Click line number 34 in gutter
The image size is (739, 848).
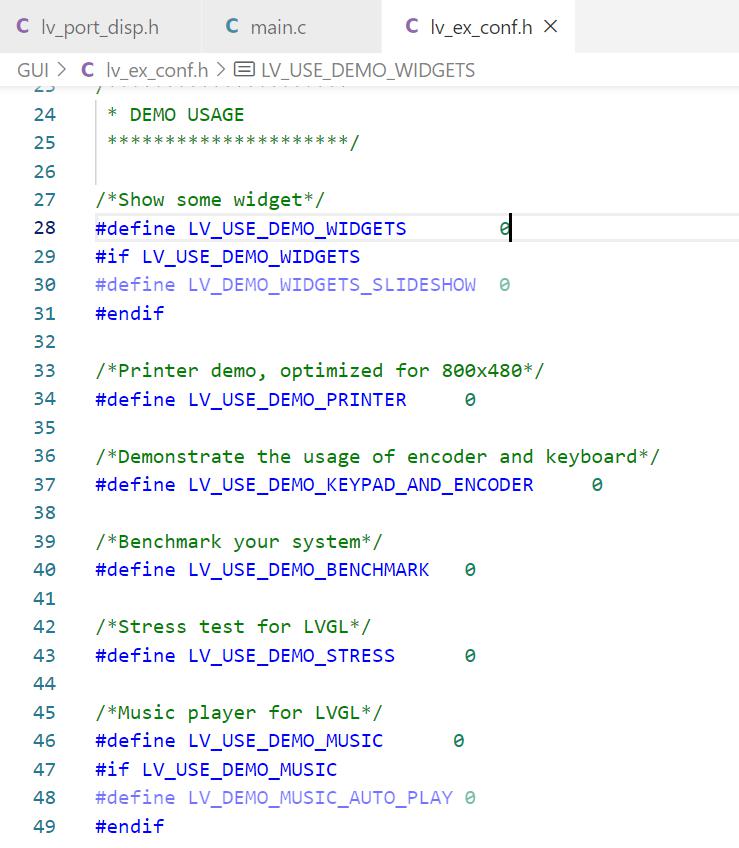tap(44, 399)
